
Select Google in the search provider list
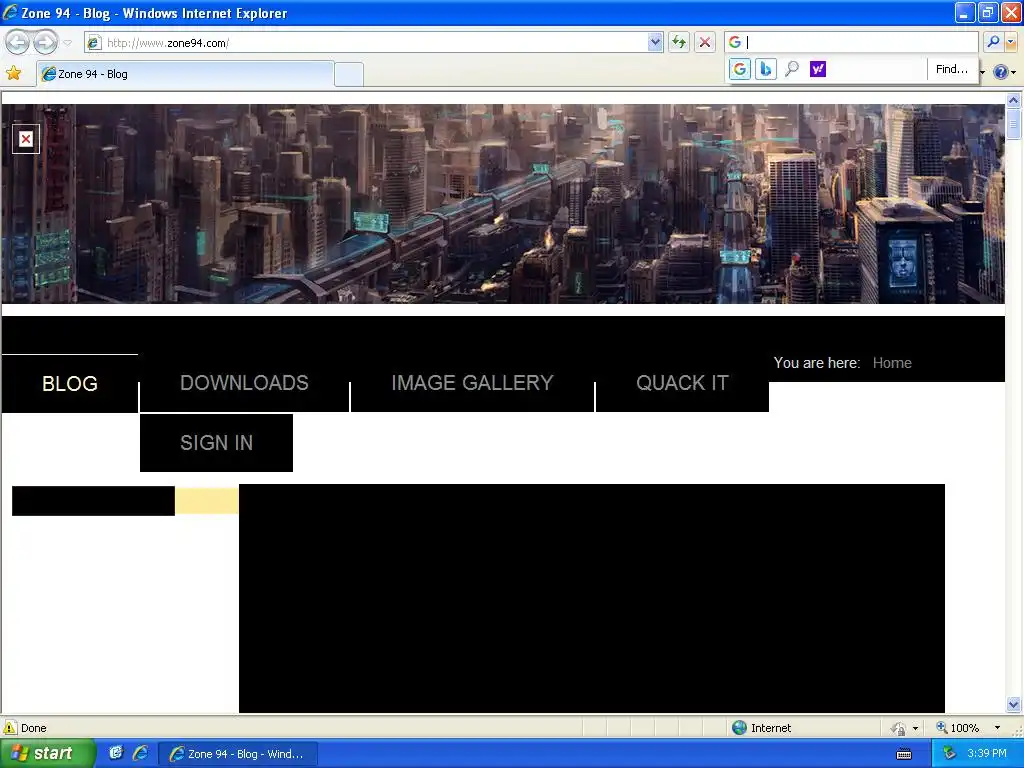tap(739, 69)
